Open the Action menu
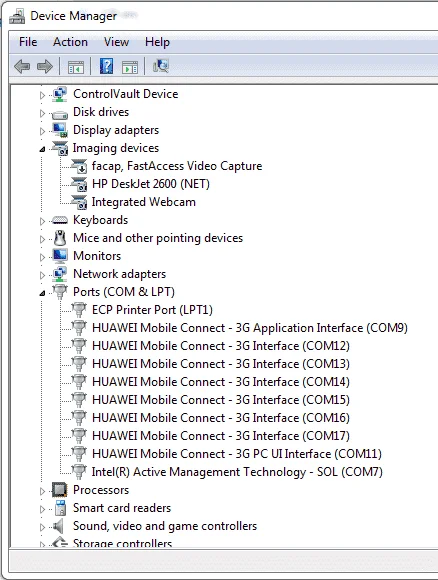The width and height of the screenshot is (438, 580). pos(70,42)
